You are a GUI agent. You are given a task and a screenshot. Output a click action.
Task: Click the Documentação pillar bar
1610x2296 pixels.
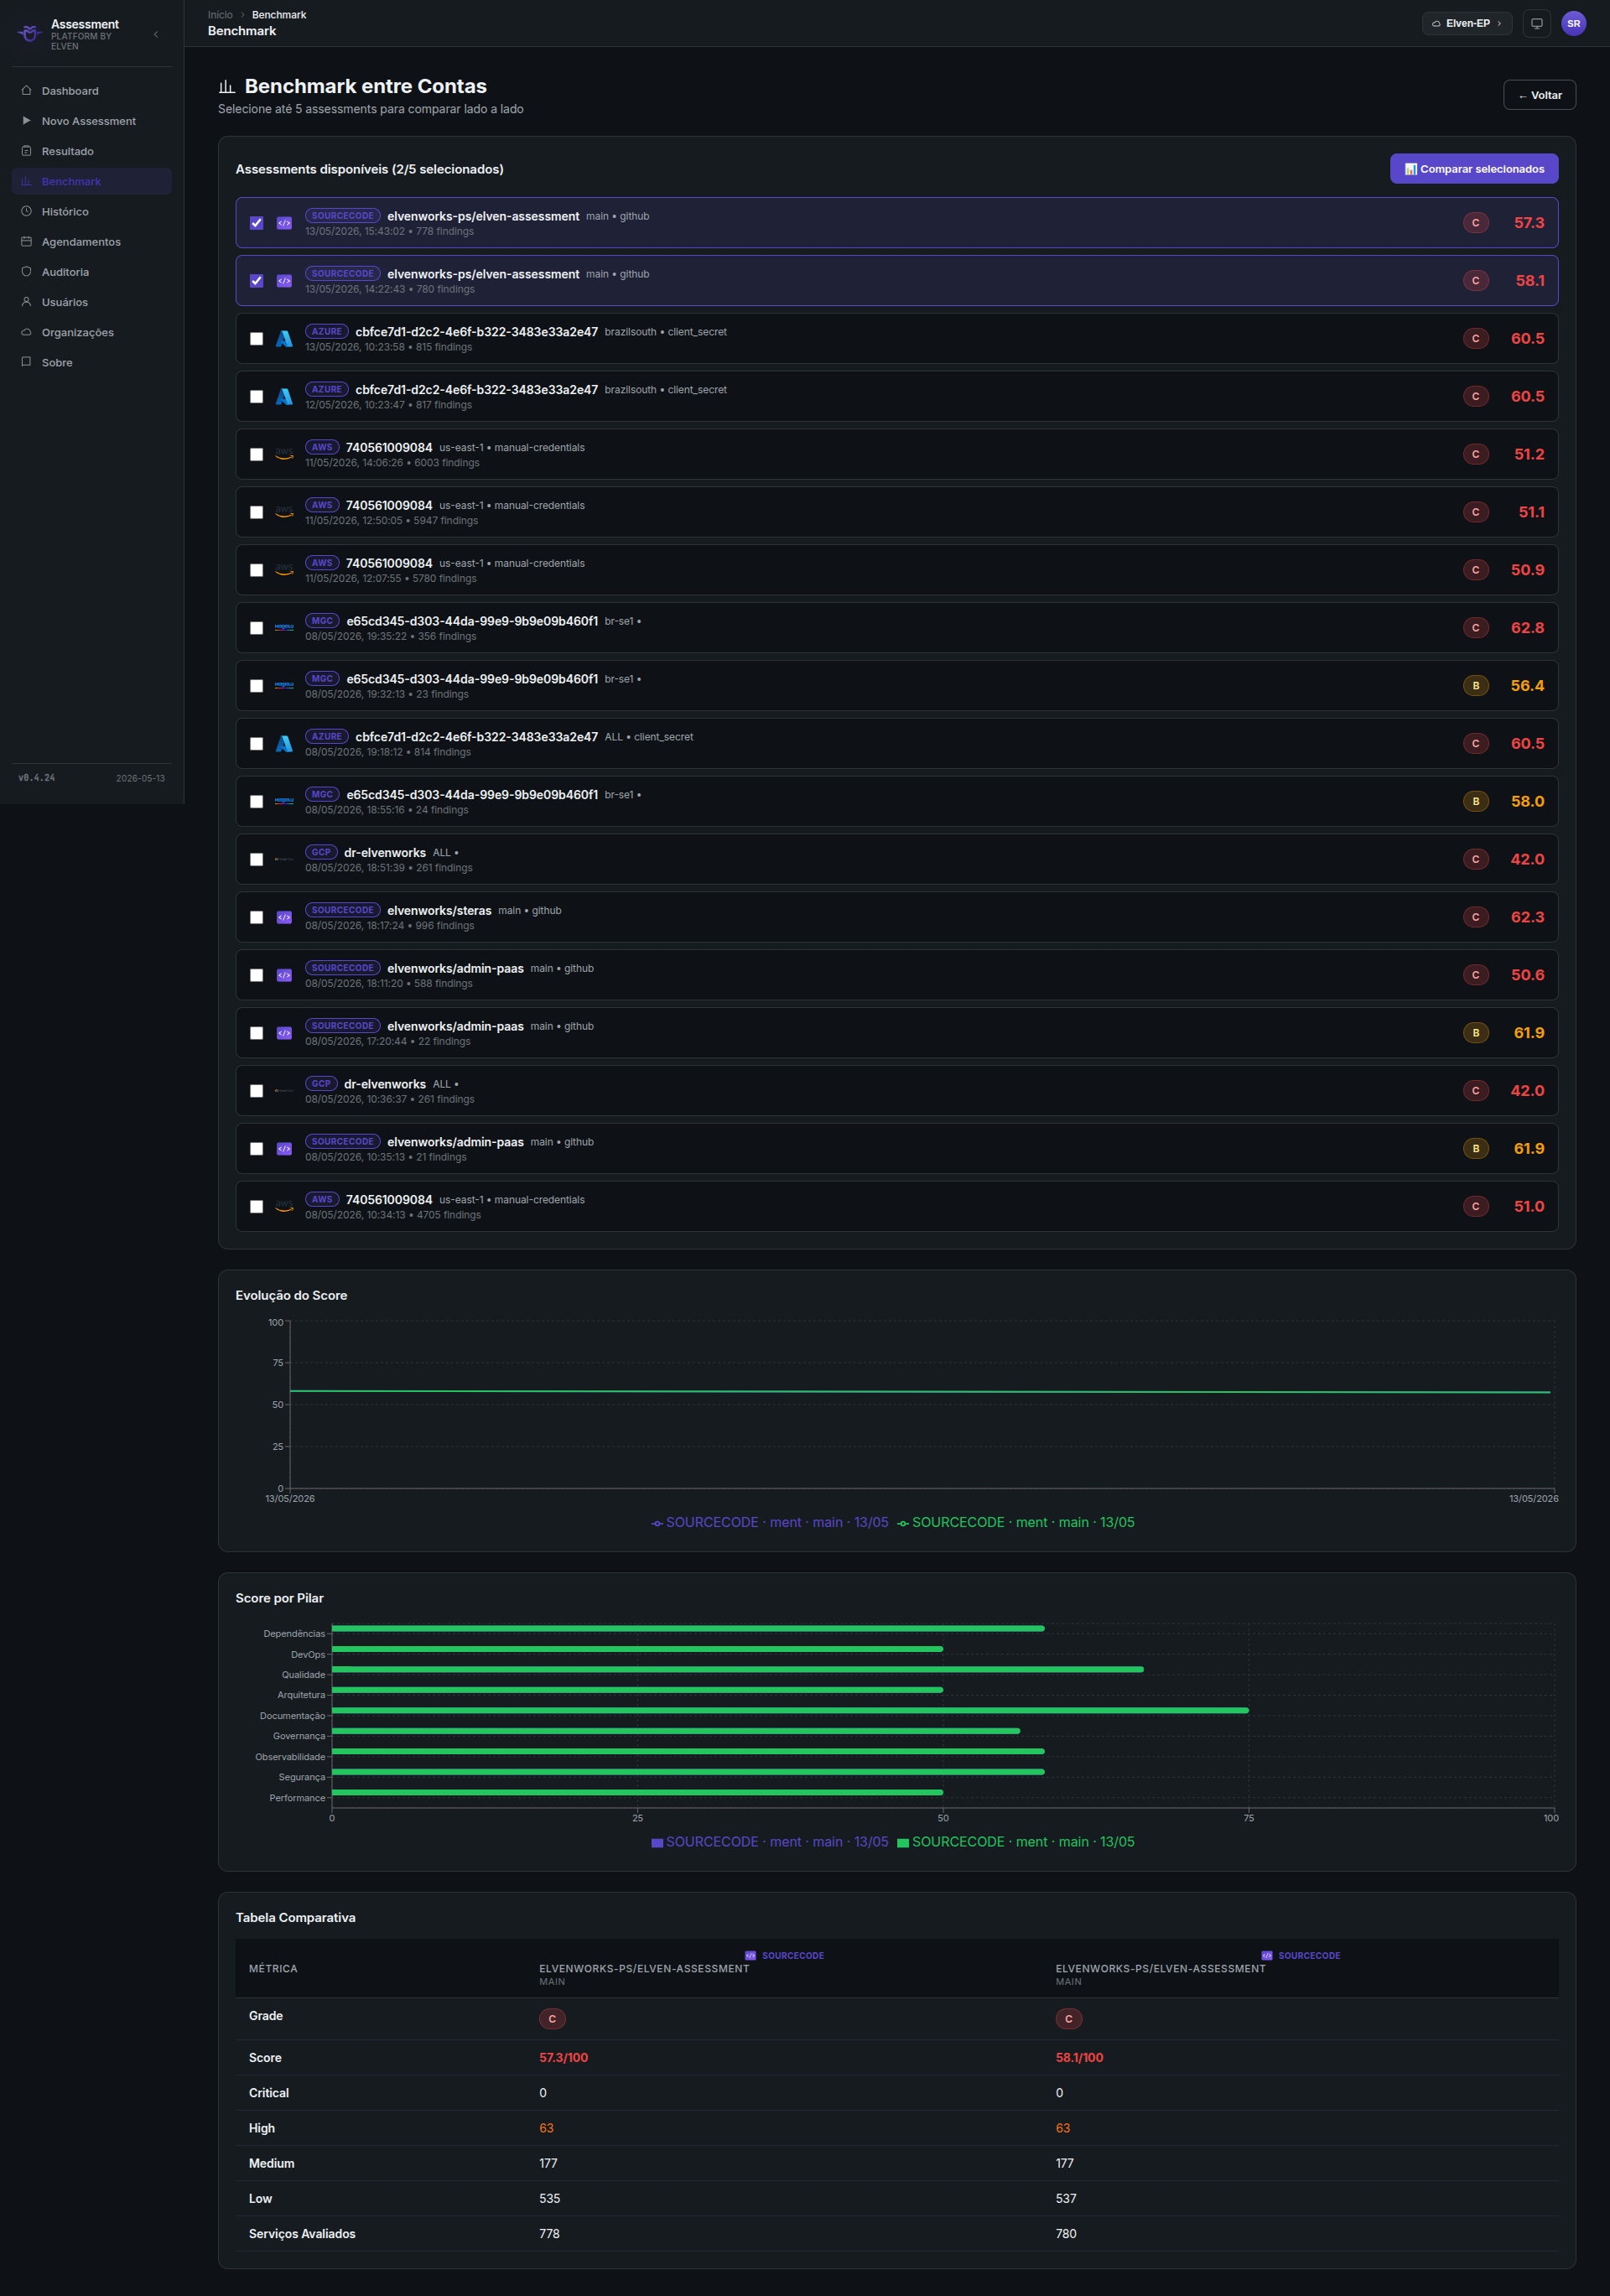(x=790, y=1711)
